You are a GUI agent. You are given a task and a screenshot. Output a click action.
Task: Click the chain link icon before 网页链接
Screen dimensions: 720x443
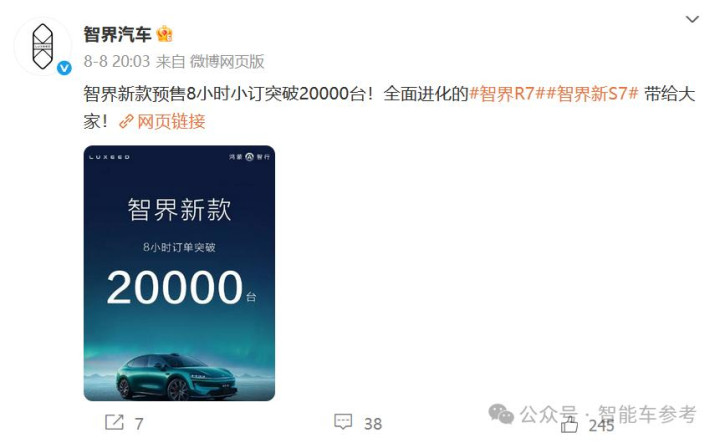pyautogui.click(x=126, y=122)
